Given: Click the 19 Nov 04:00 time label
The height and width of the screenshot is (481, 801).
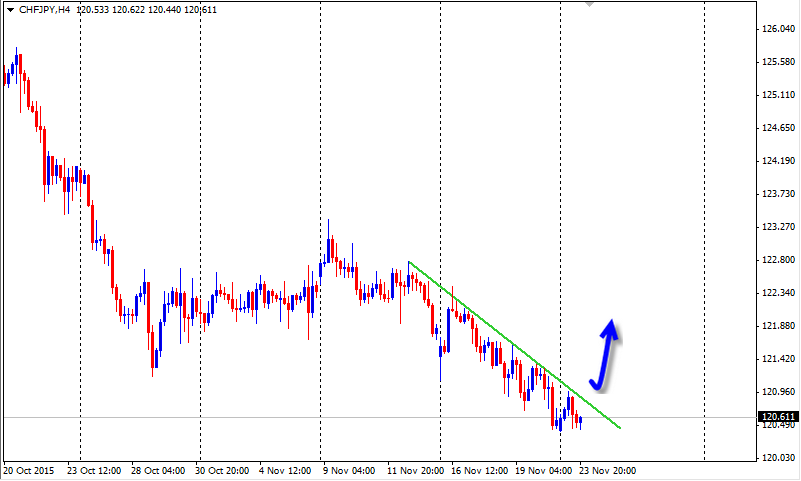Looking at the screenshot, I should coord(544,470).
